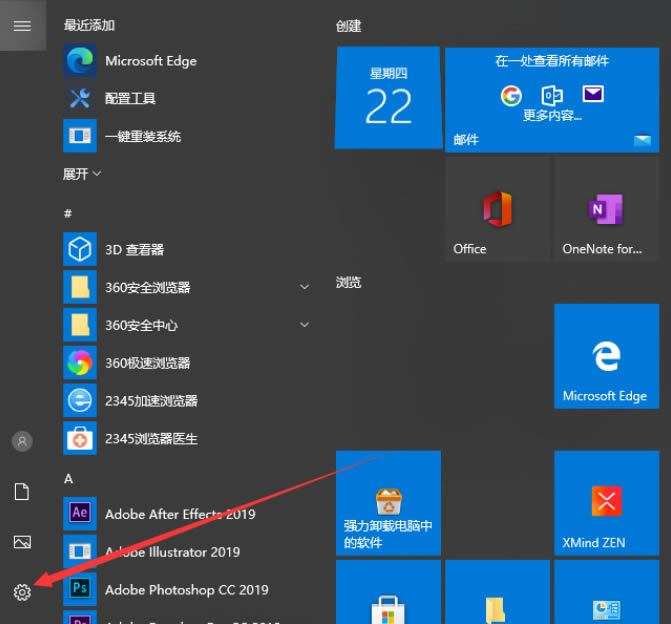The width and height of the screenshot is (671, 624).
Task: Click the Outlook icon in mail tile
Action: [x=552, y=95]
